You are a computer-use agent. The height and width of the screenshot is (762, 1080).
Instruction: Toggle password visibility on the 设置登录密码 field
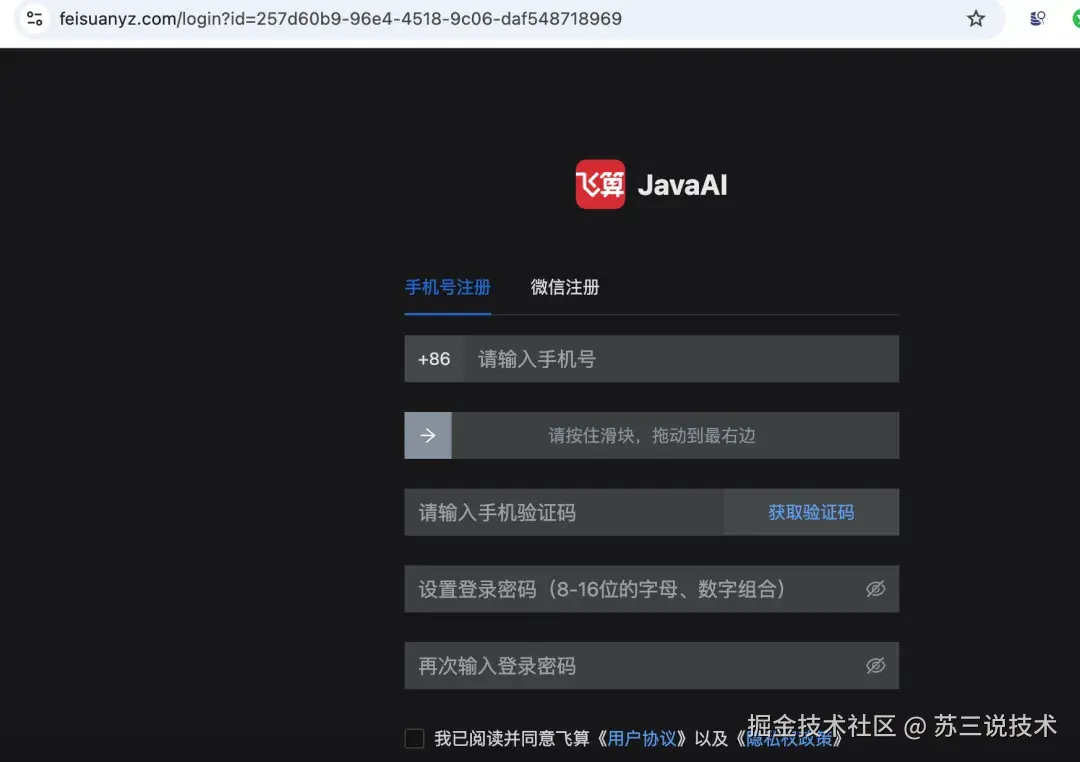[875, 589]
